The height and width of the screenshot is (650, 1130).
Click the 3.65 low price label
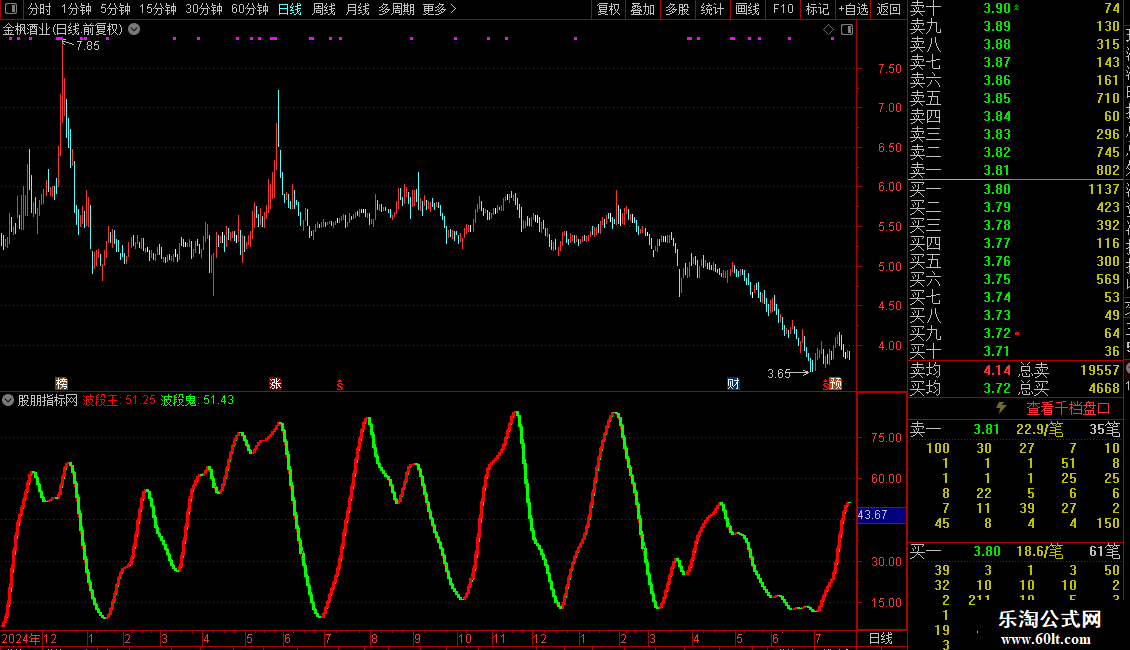(779, 373)
